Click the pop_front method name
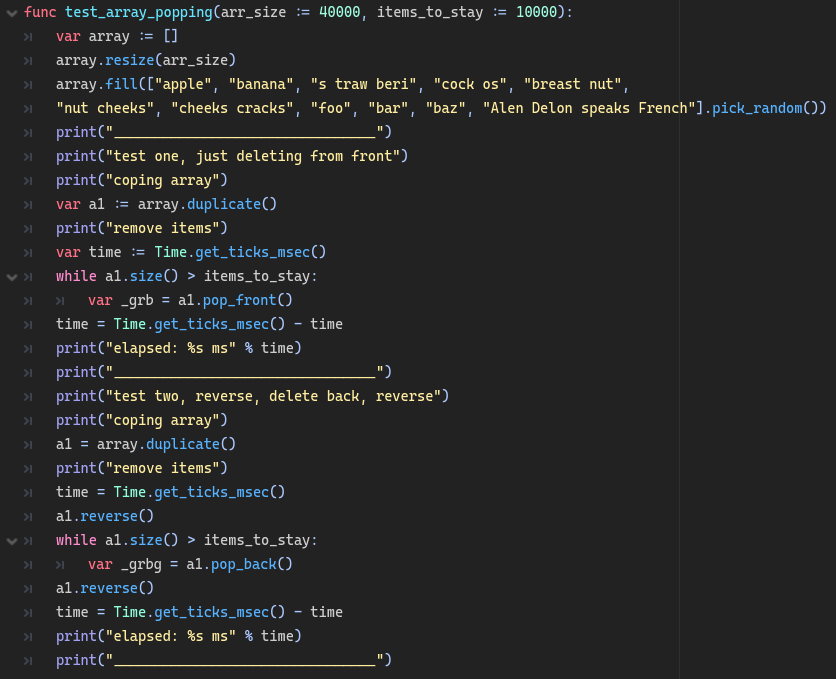The image size is (836, 679). (240, 301)
